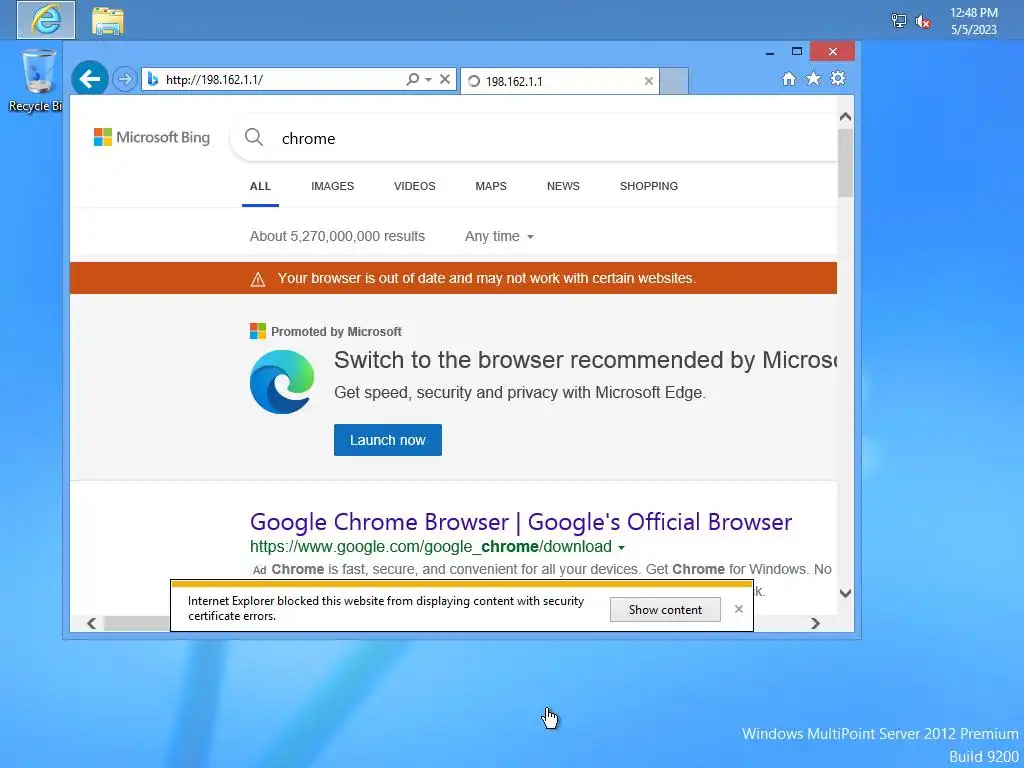
Task: Close the 198.162.1.1 tab
Action: [648, 81]
